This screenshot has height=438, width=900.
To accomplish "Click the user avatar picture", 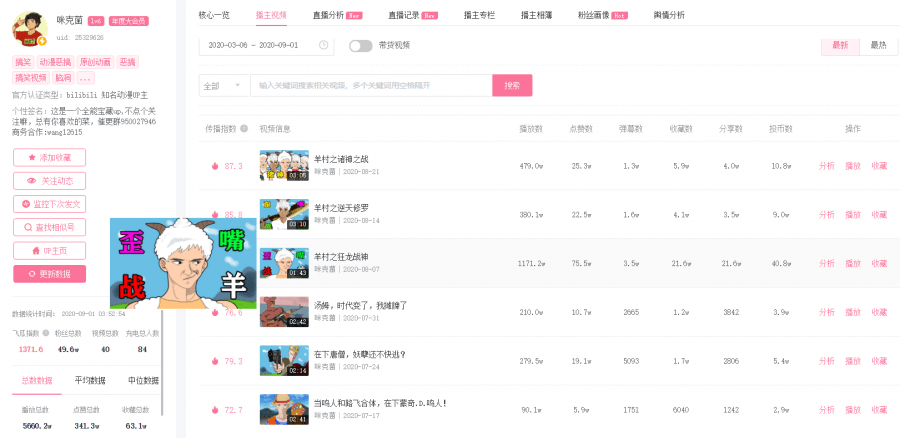I will [29, 29].
